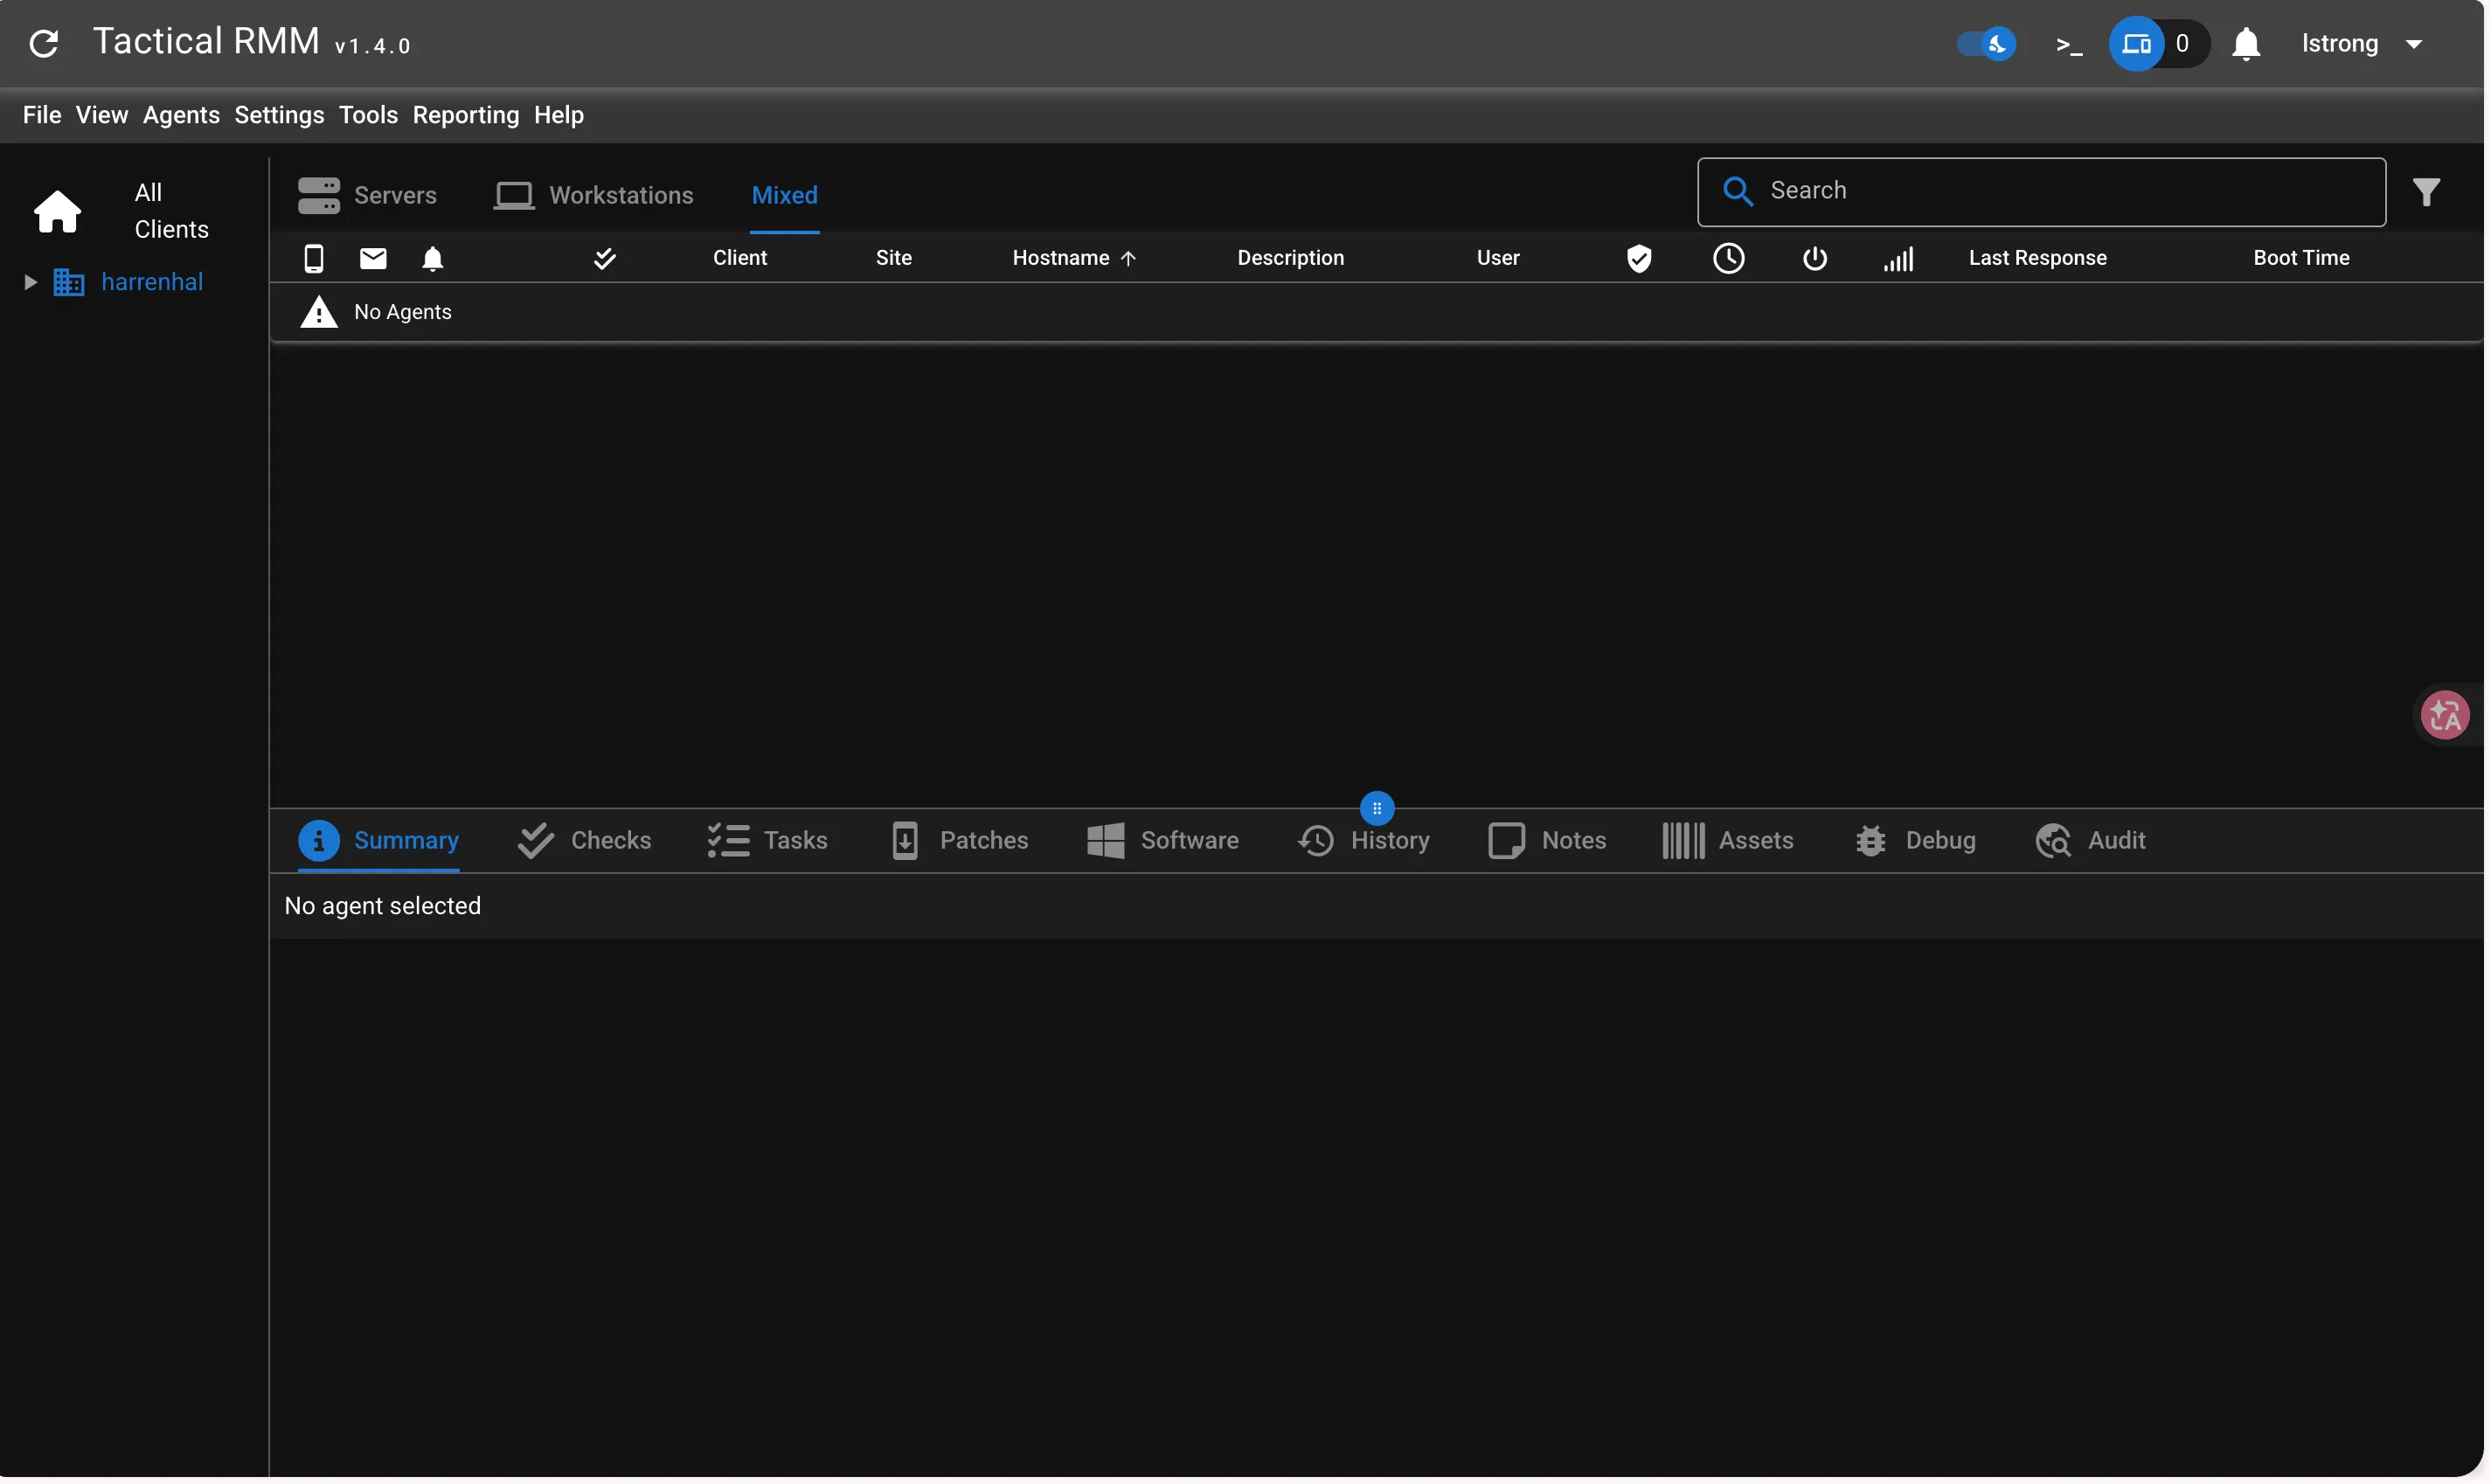Click the harrenhal building icon
This screenshot has width=2491, height=1484.
tap(68, 283)
